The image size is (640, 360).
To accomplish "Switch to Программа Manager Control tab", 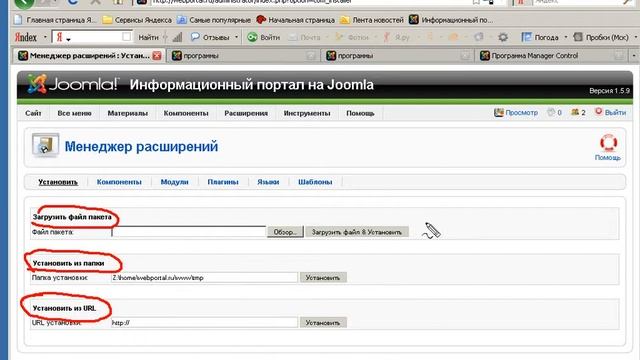I will 552,56.
